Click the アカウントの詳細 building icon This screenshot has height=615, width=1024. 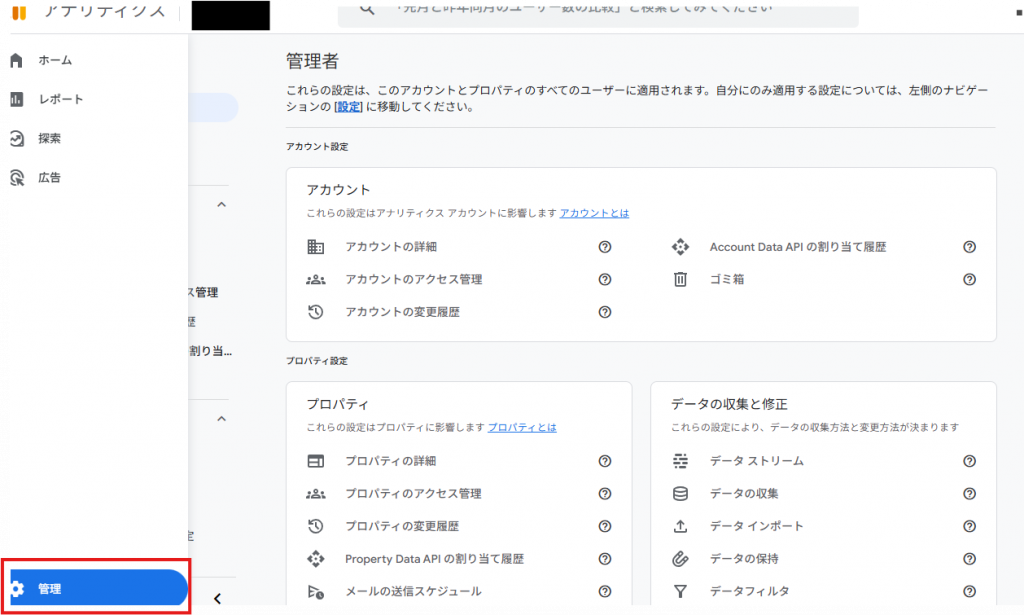click(315, 247)
